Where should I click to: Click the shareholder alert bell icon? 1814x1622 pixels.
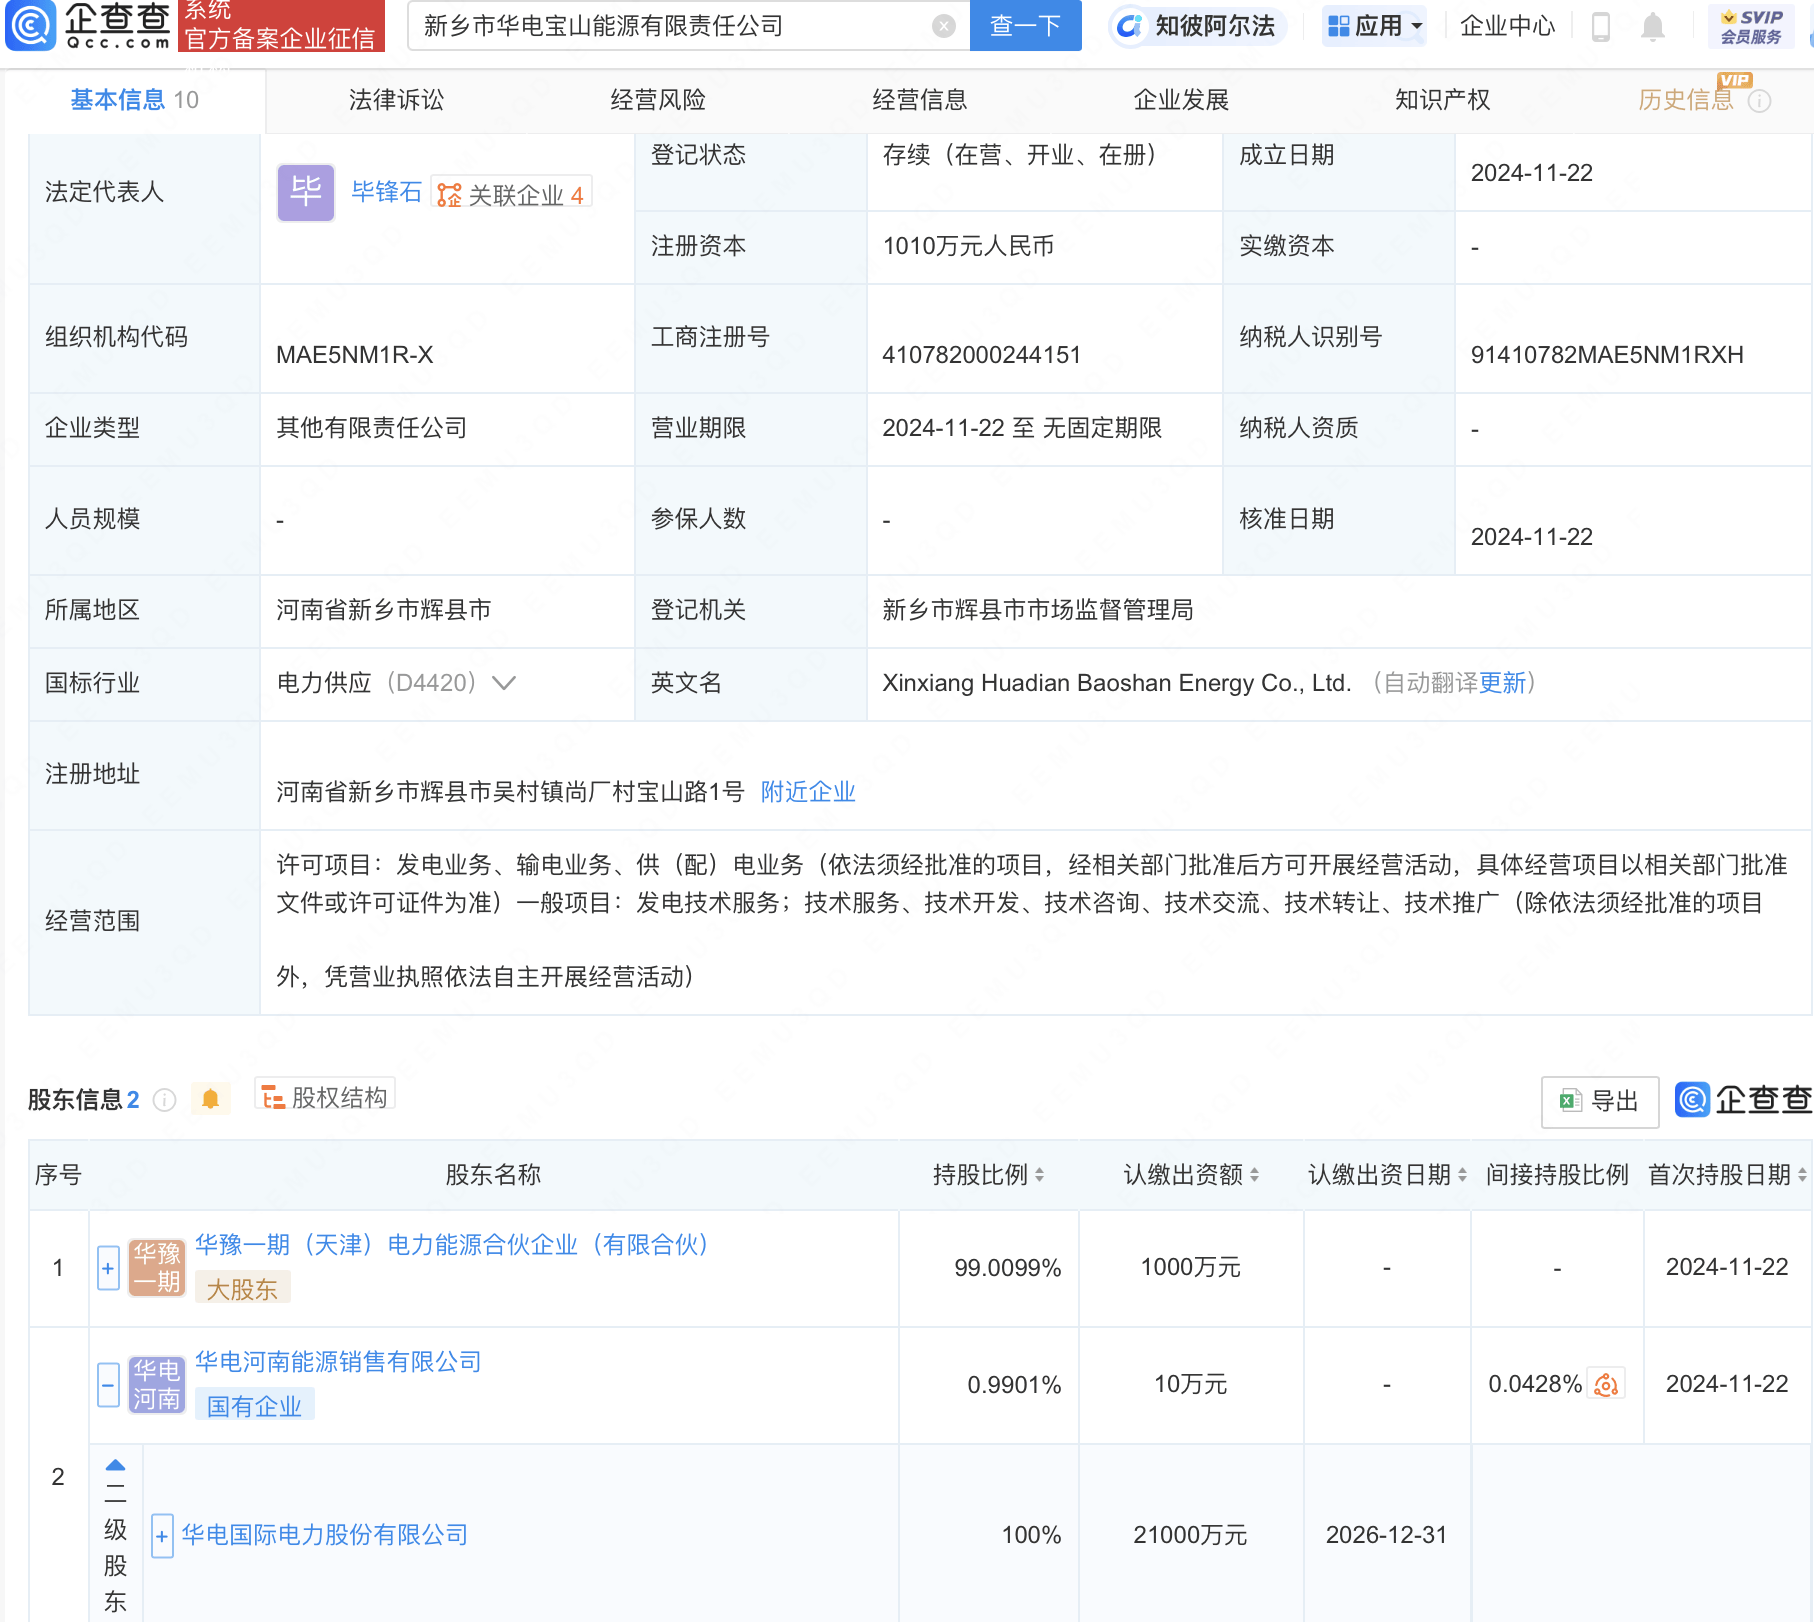click(210, 1099)
